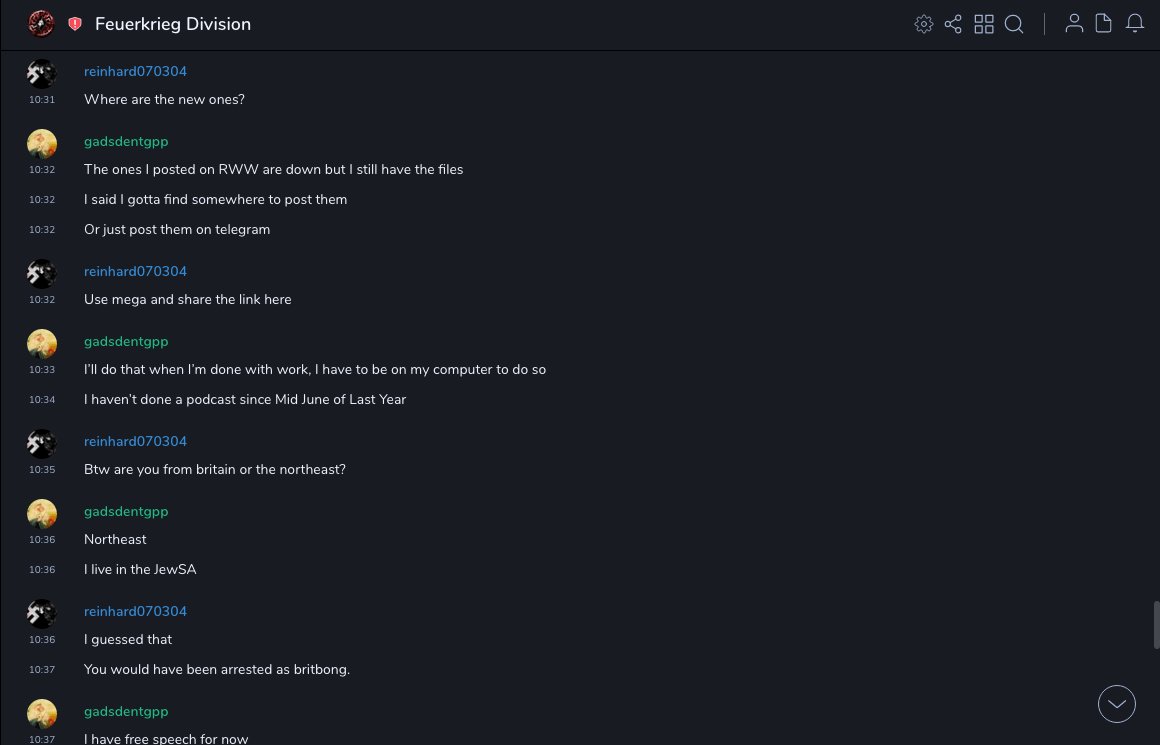Click the share room icon
This screenshot has width=1160, height=745.
tap(953, 24)
